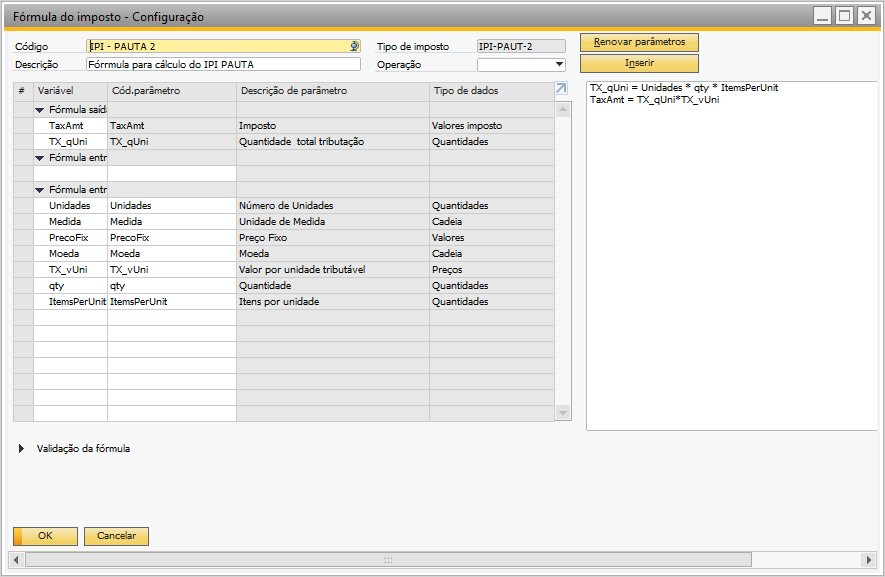885x577 pixels.
Task: Select TX_qUni in the Cód.parâmetro column
Action: 172,142
